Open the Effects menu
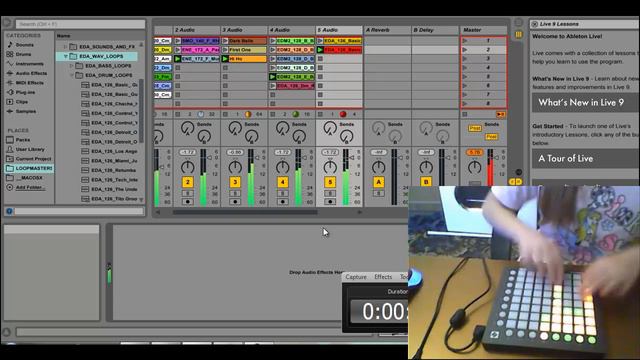 coord(383,277)
